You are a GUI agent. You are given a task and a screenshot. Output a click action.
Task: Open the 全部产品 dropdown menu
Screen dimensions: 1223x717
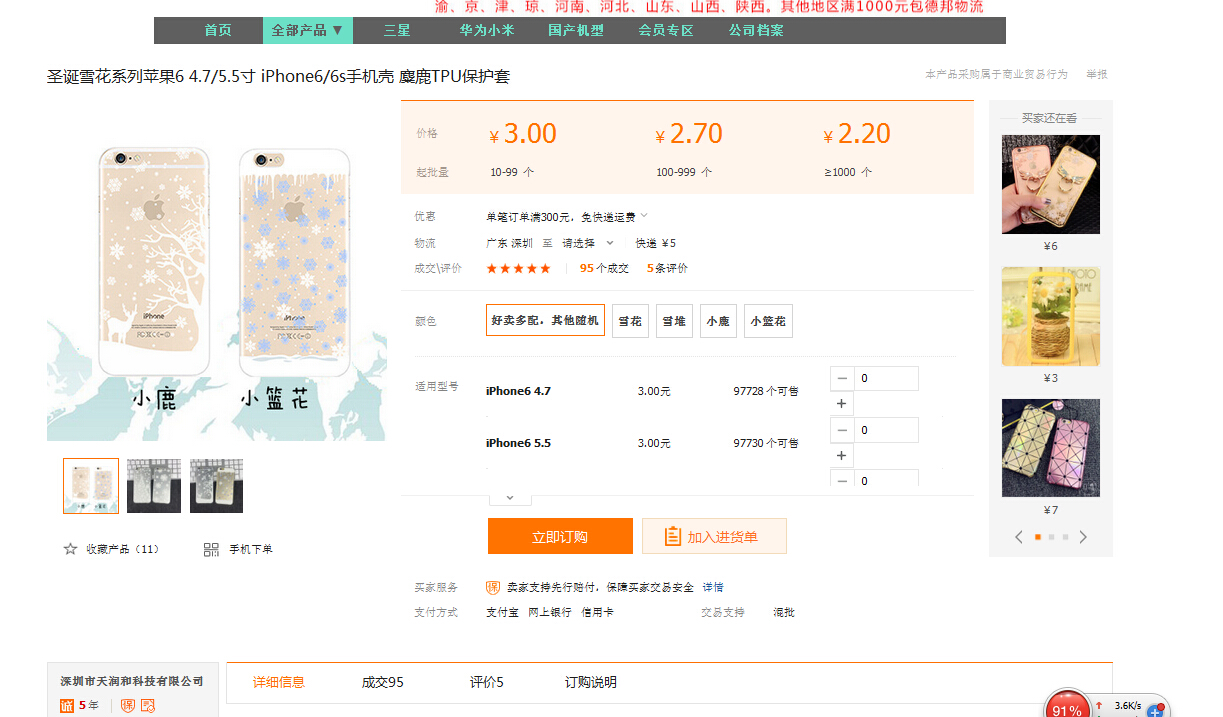pyautogui.click(x=308, y=30)
